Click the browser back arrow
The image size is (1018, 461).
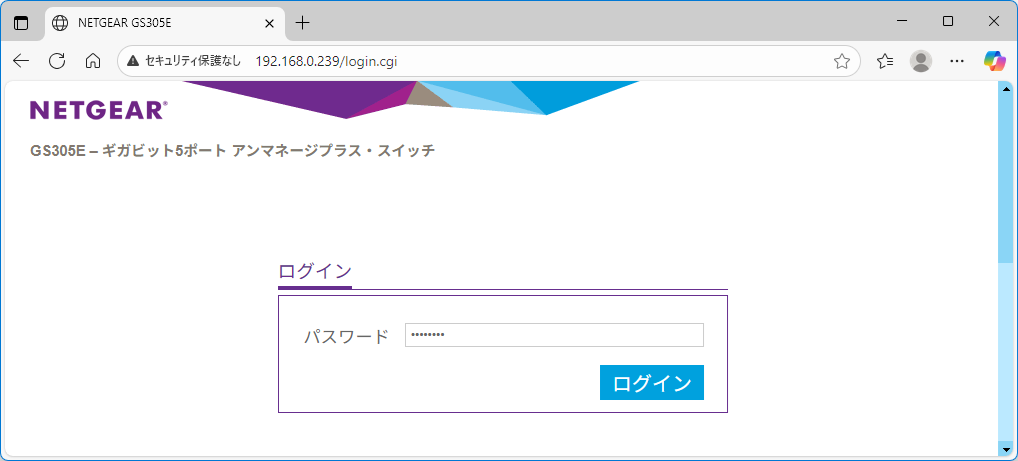tap(21, 61)
